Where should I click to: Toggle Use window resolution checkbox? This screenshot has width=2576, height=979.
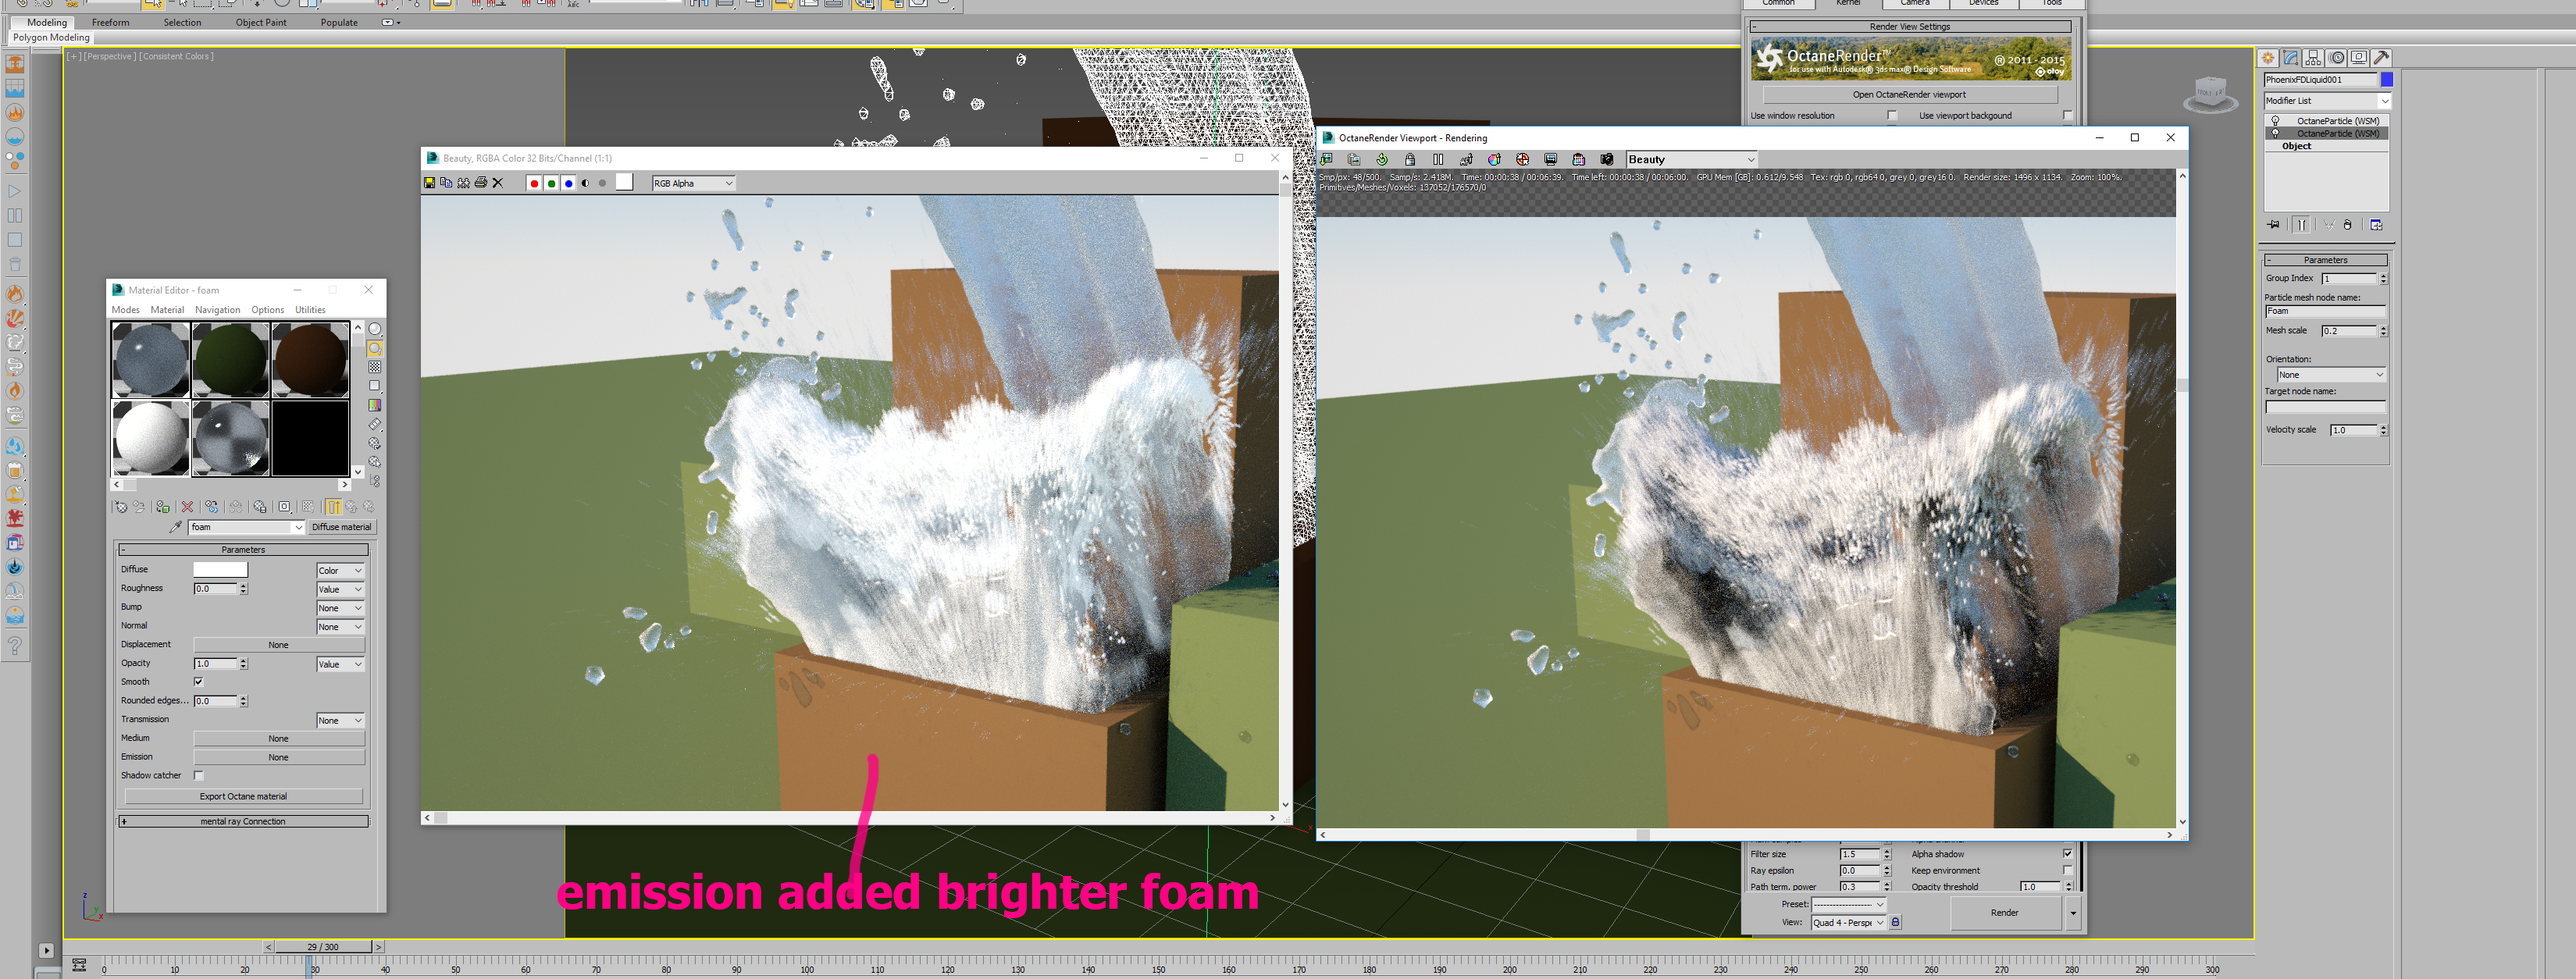(1891, 116)
